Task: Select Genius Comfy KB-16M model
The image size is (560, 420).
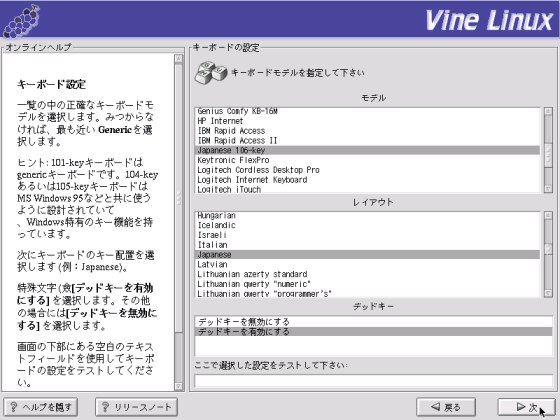Action: [367, 111]
